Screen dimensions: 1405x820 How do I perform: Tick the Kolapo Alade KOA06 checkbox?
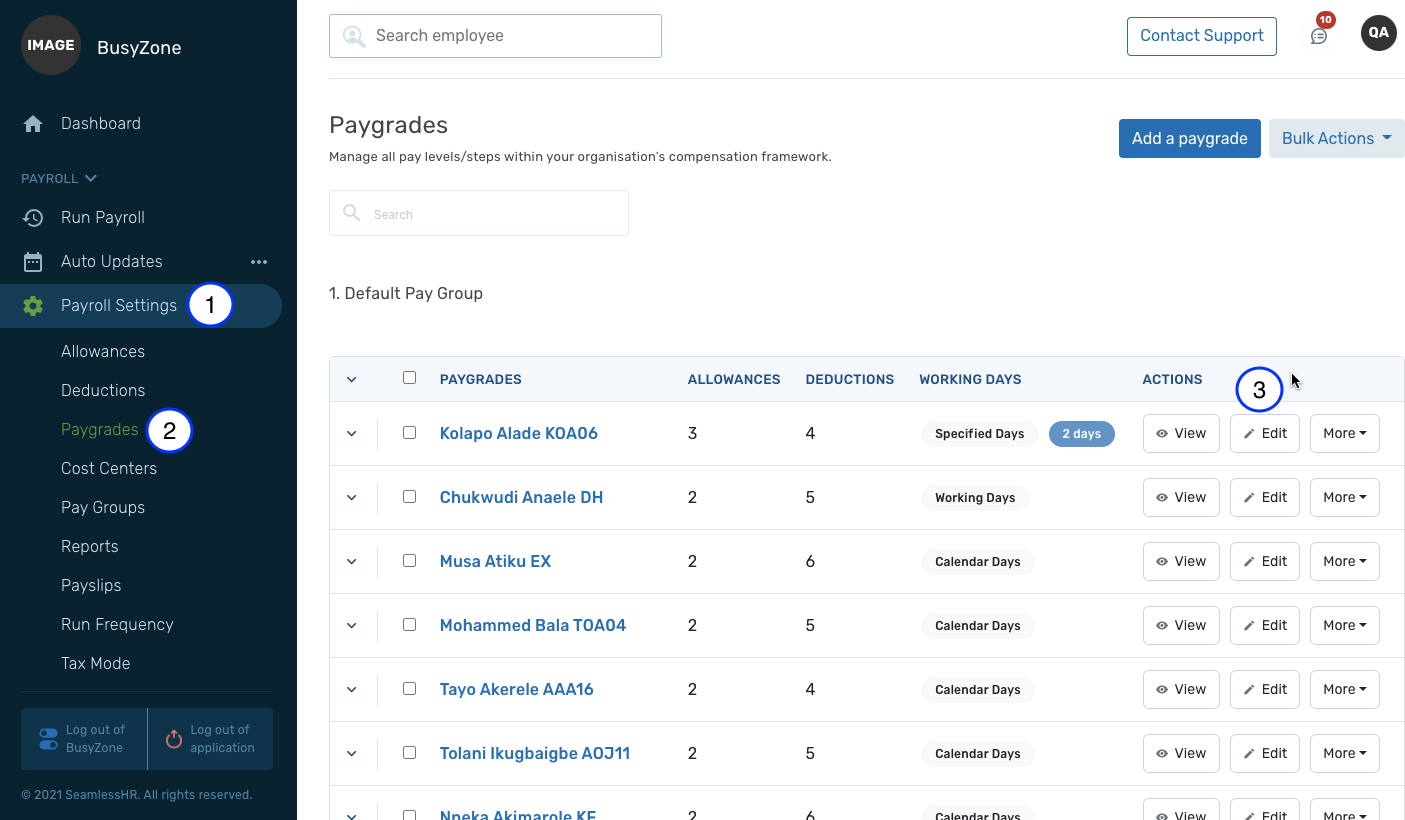click(x=409, y=433)
